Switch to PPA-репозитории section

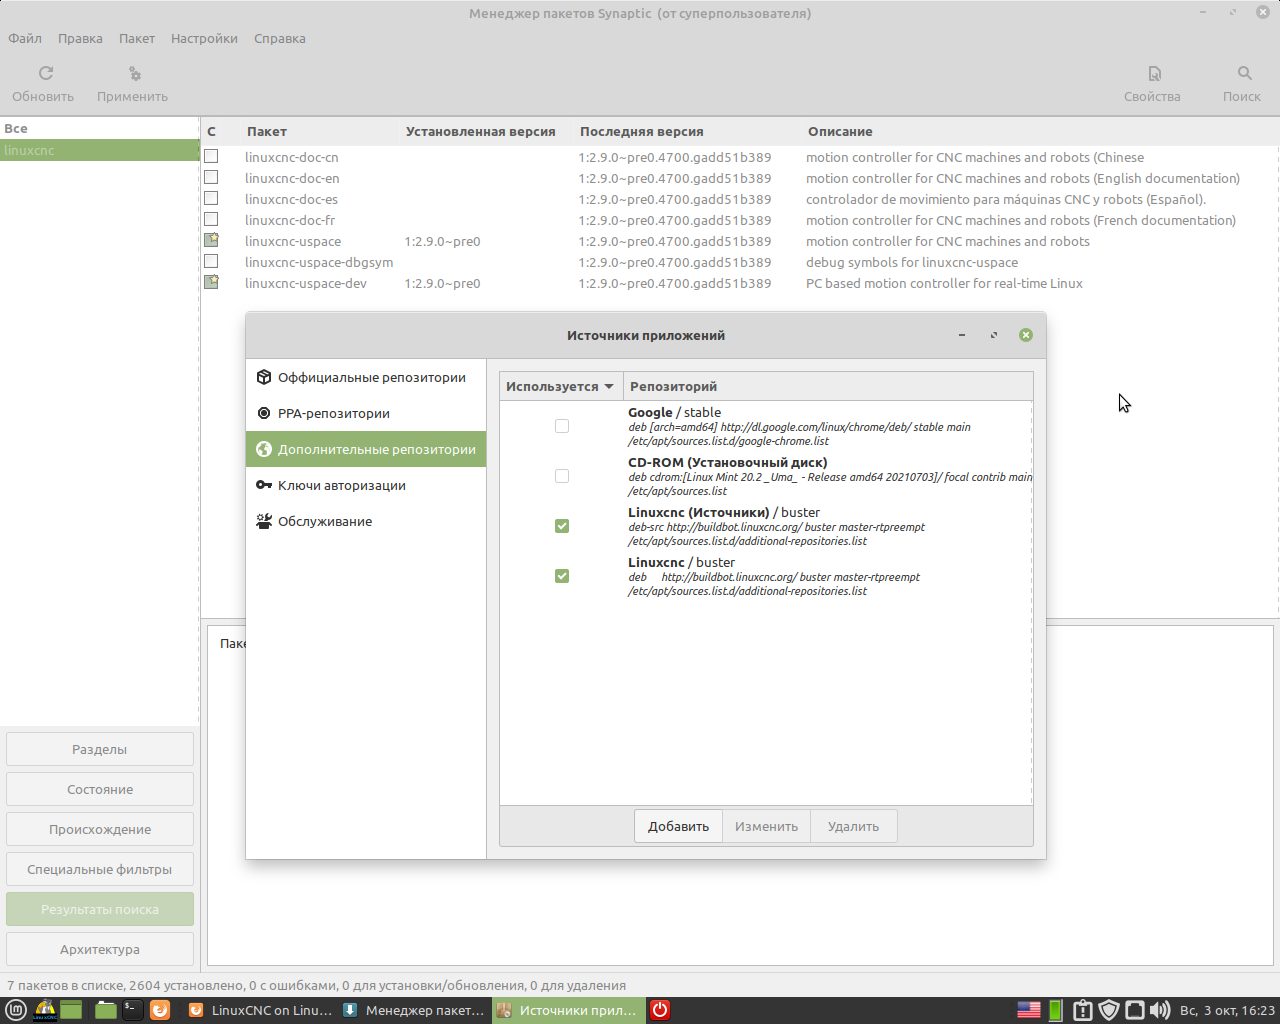366,413
